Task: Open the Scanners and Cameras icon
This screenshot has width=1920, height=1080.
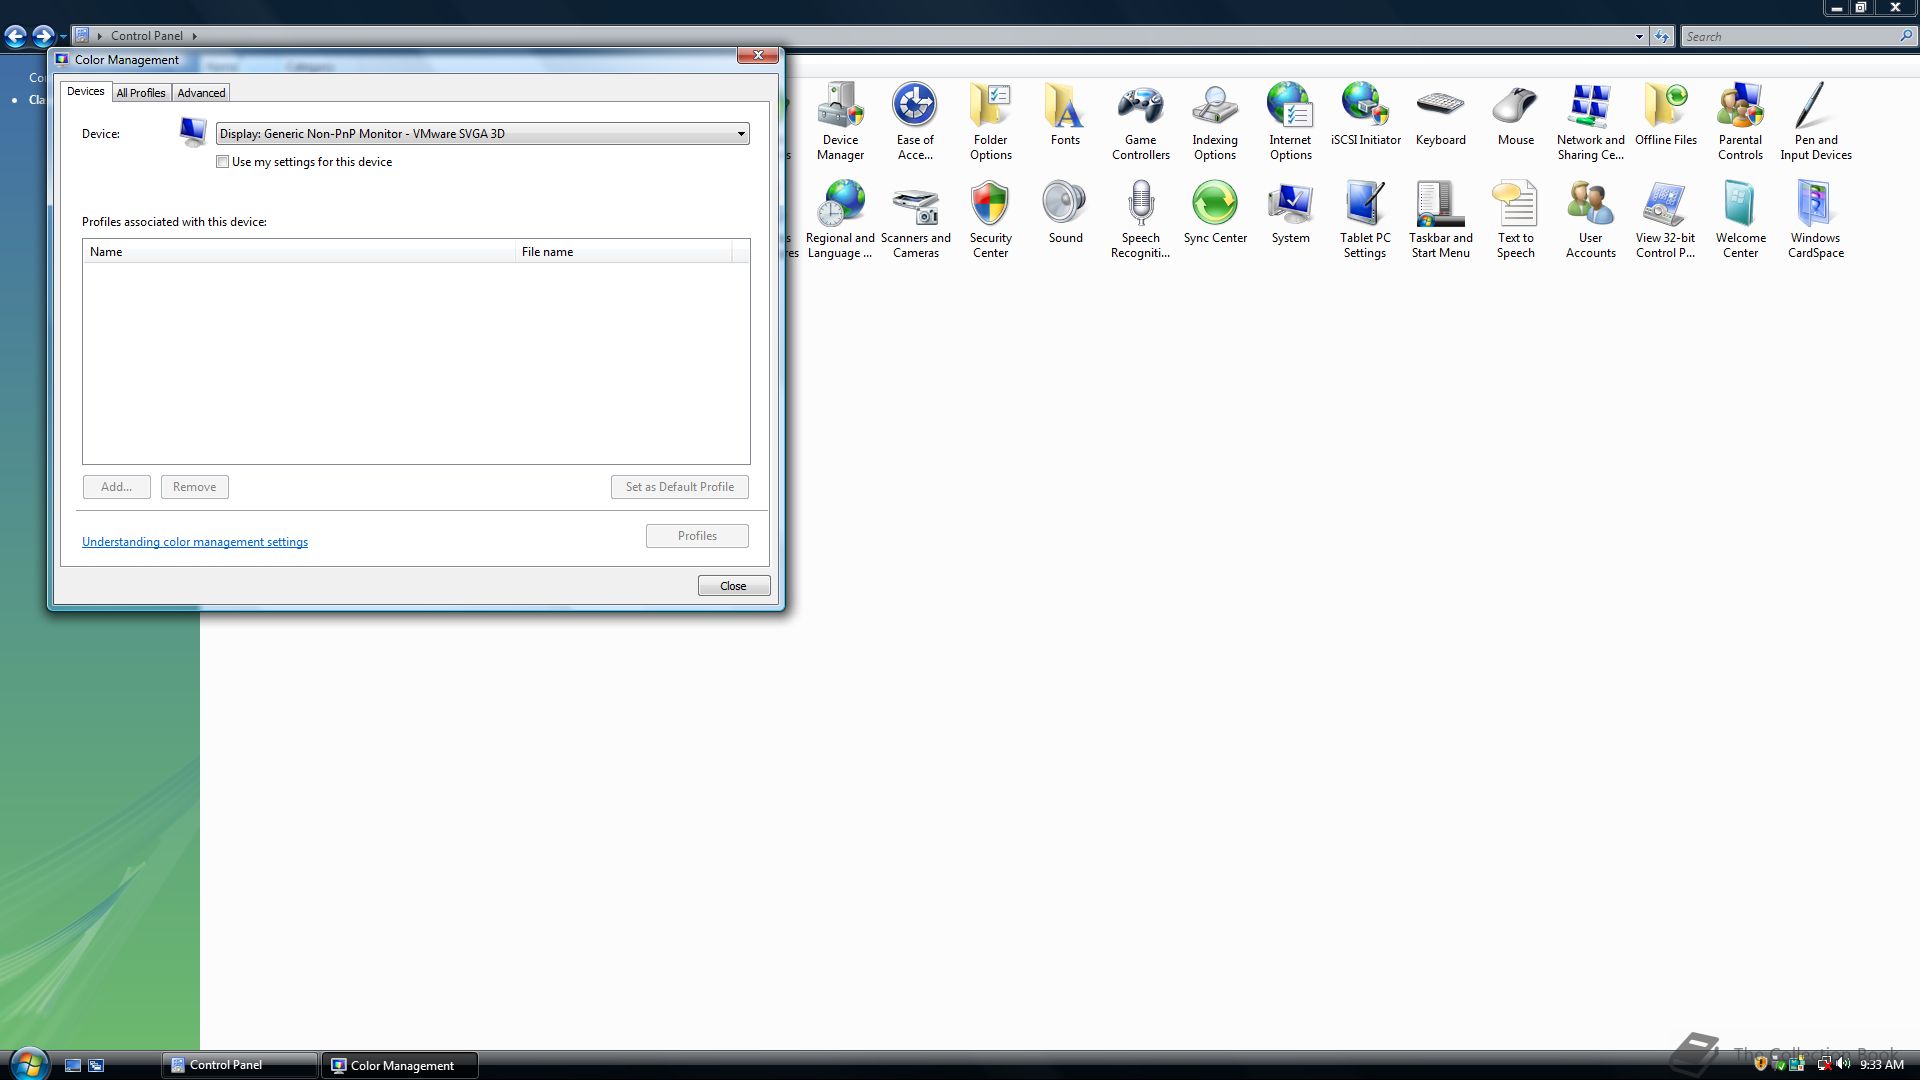Action: (915, 205)
